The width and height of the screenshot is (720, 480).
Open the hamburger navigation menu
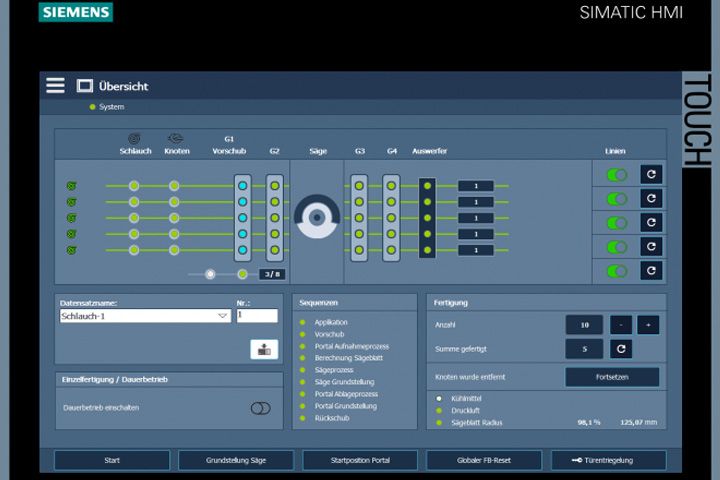(x=55, y=86)
